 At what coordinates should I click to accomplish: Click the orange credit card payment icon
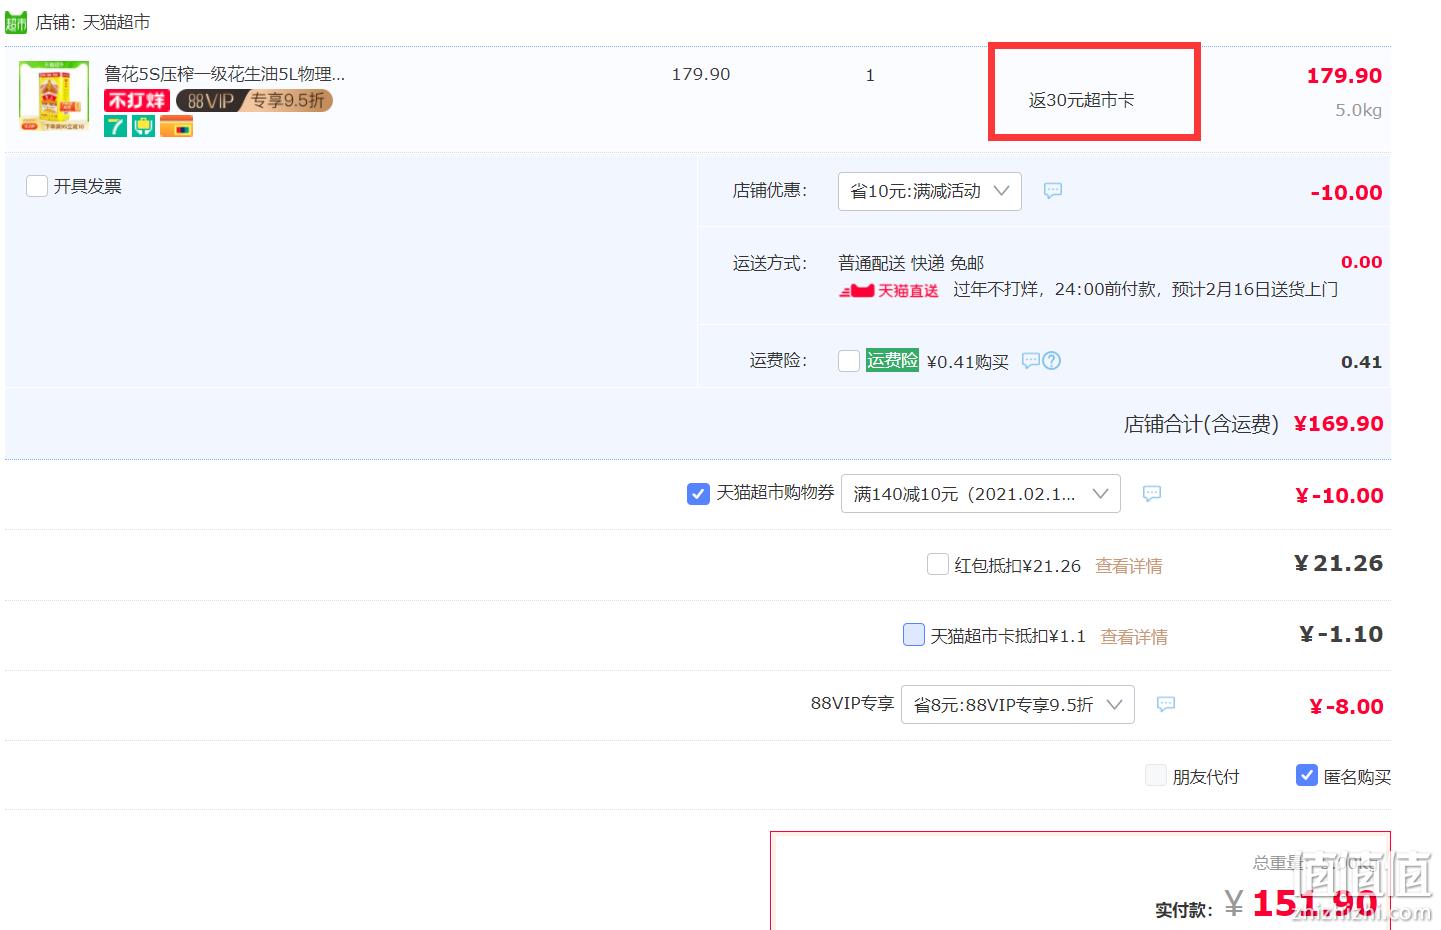(x=176, y=126)
